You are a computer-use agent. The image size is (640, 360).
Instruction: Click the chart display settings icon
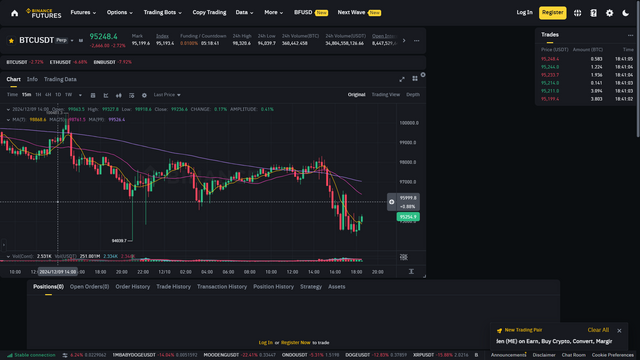pyautogui.click(x=131, y=95)
